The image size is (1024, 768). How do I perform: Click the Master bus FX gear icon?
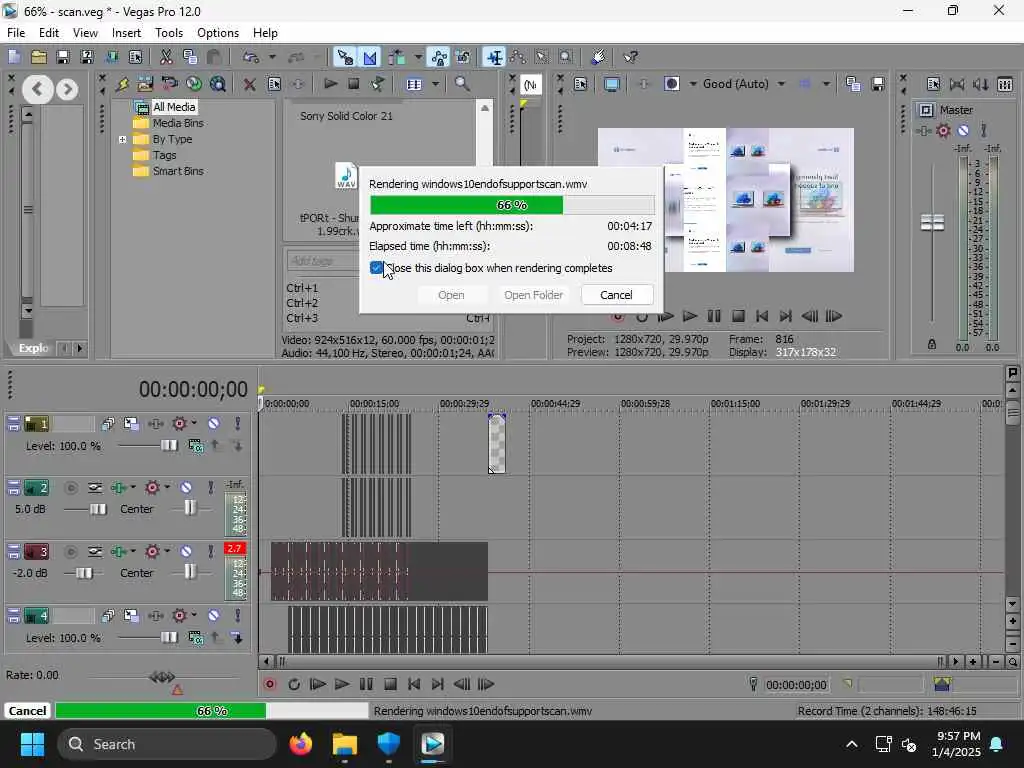click(943, 131)
